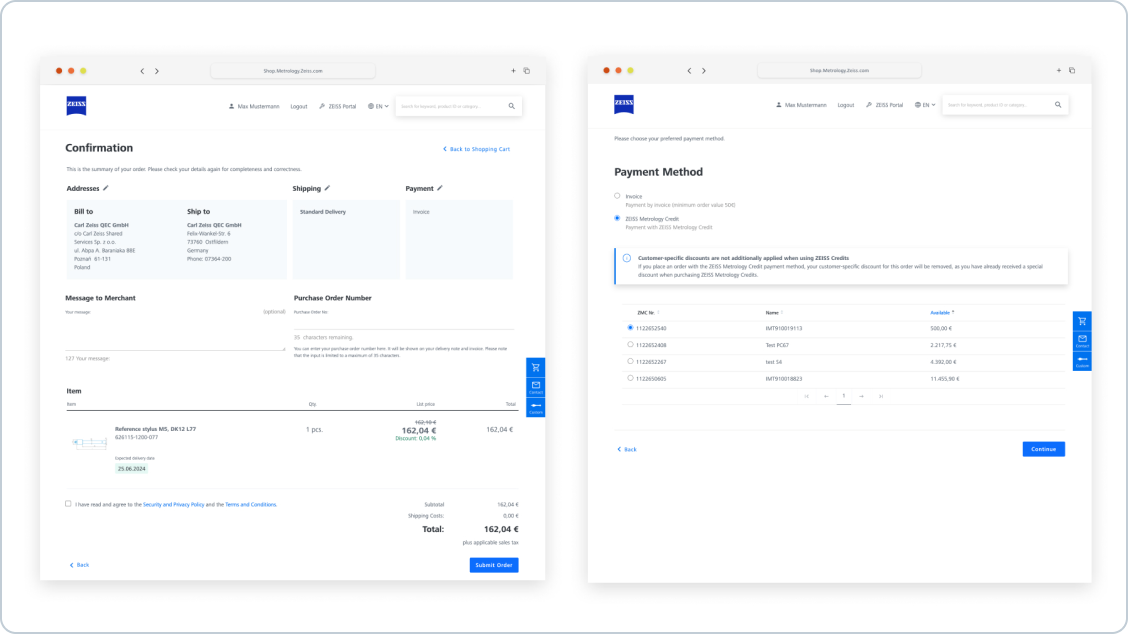Open the EN language dropdown on the Confirmation page
Image resolution: width=1128 pixels, height=634 pixels.
(378, 106)
